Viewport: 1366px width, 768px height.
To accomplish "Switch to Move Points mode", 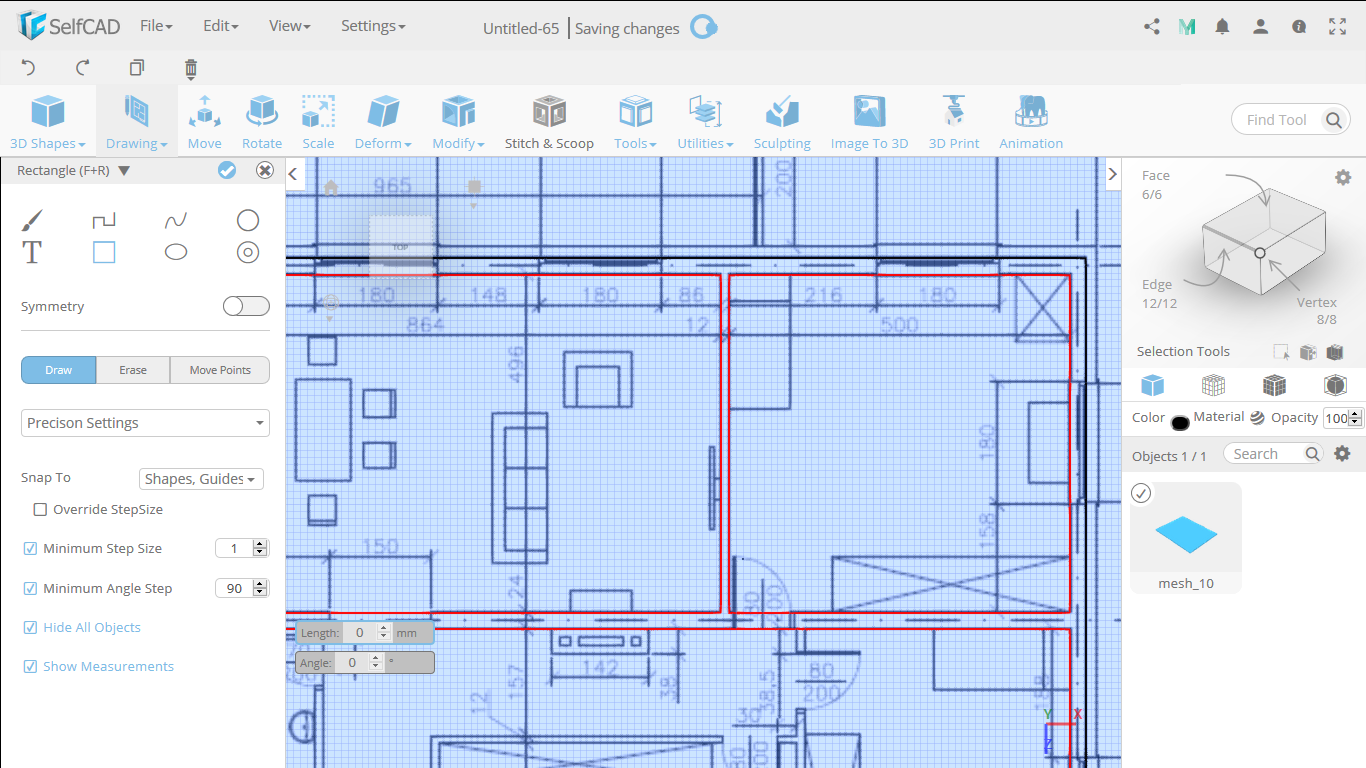I will pos(220,370).
